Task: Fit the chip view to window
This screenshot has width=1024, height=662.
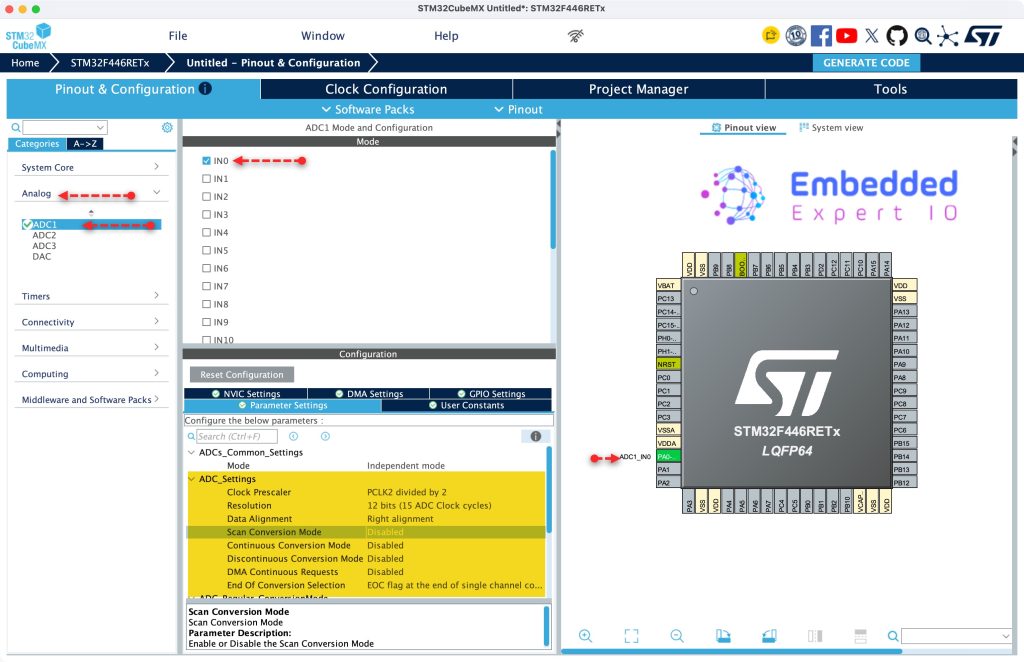Action: tap(631, 635)
